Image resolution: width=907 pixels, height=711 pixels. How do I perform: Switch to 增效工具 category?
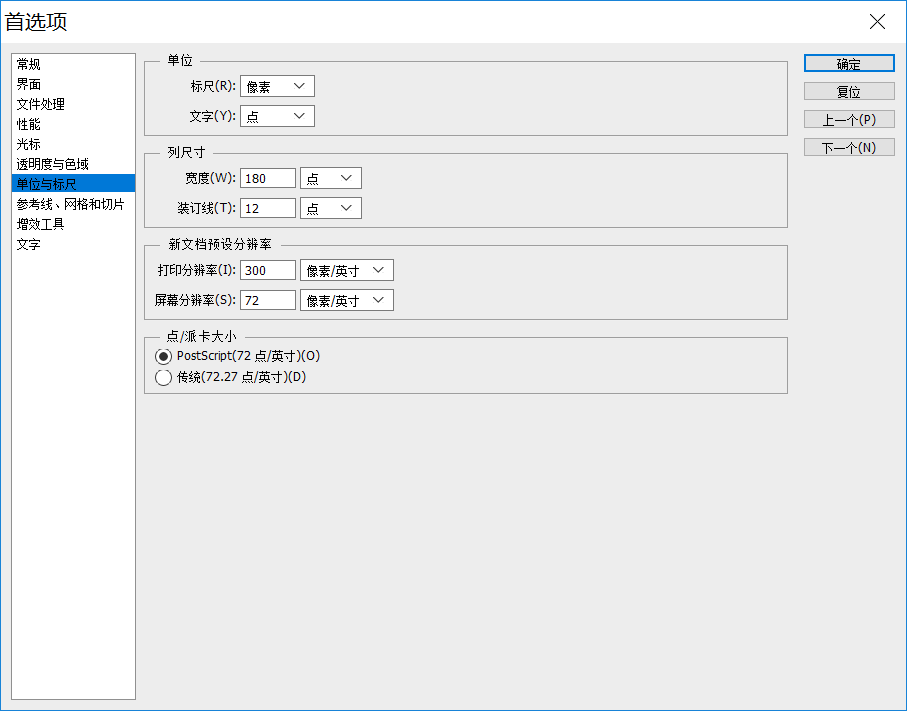(73, 224)
